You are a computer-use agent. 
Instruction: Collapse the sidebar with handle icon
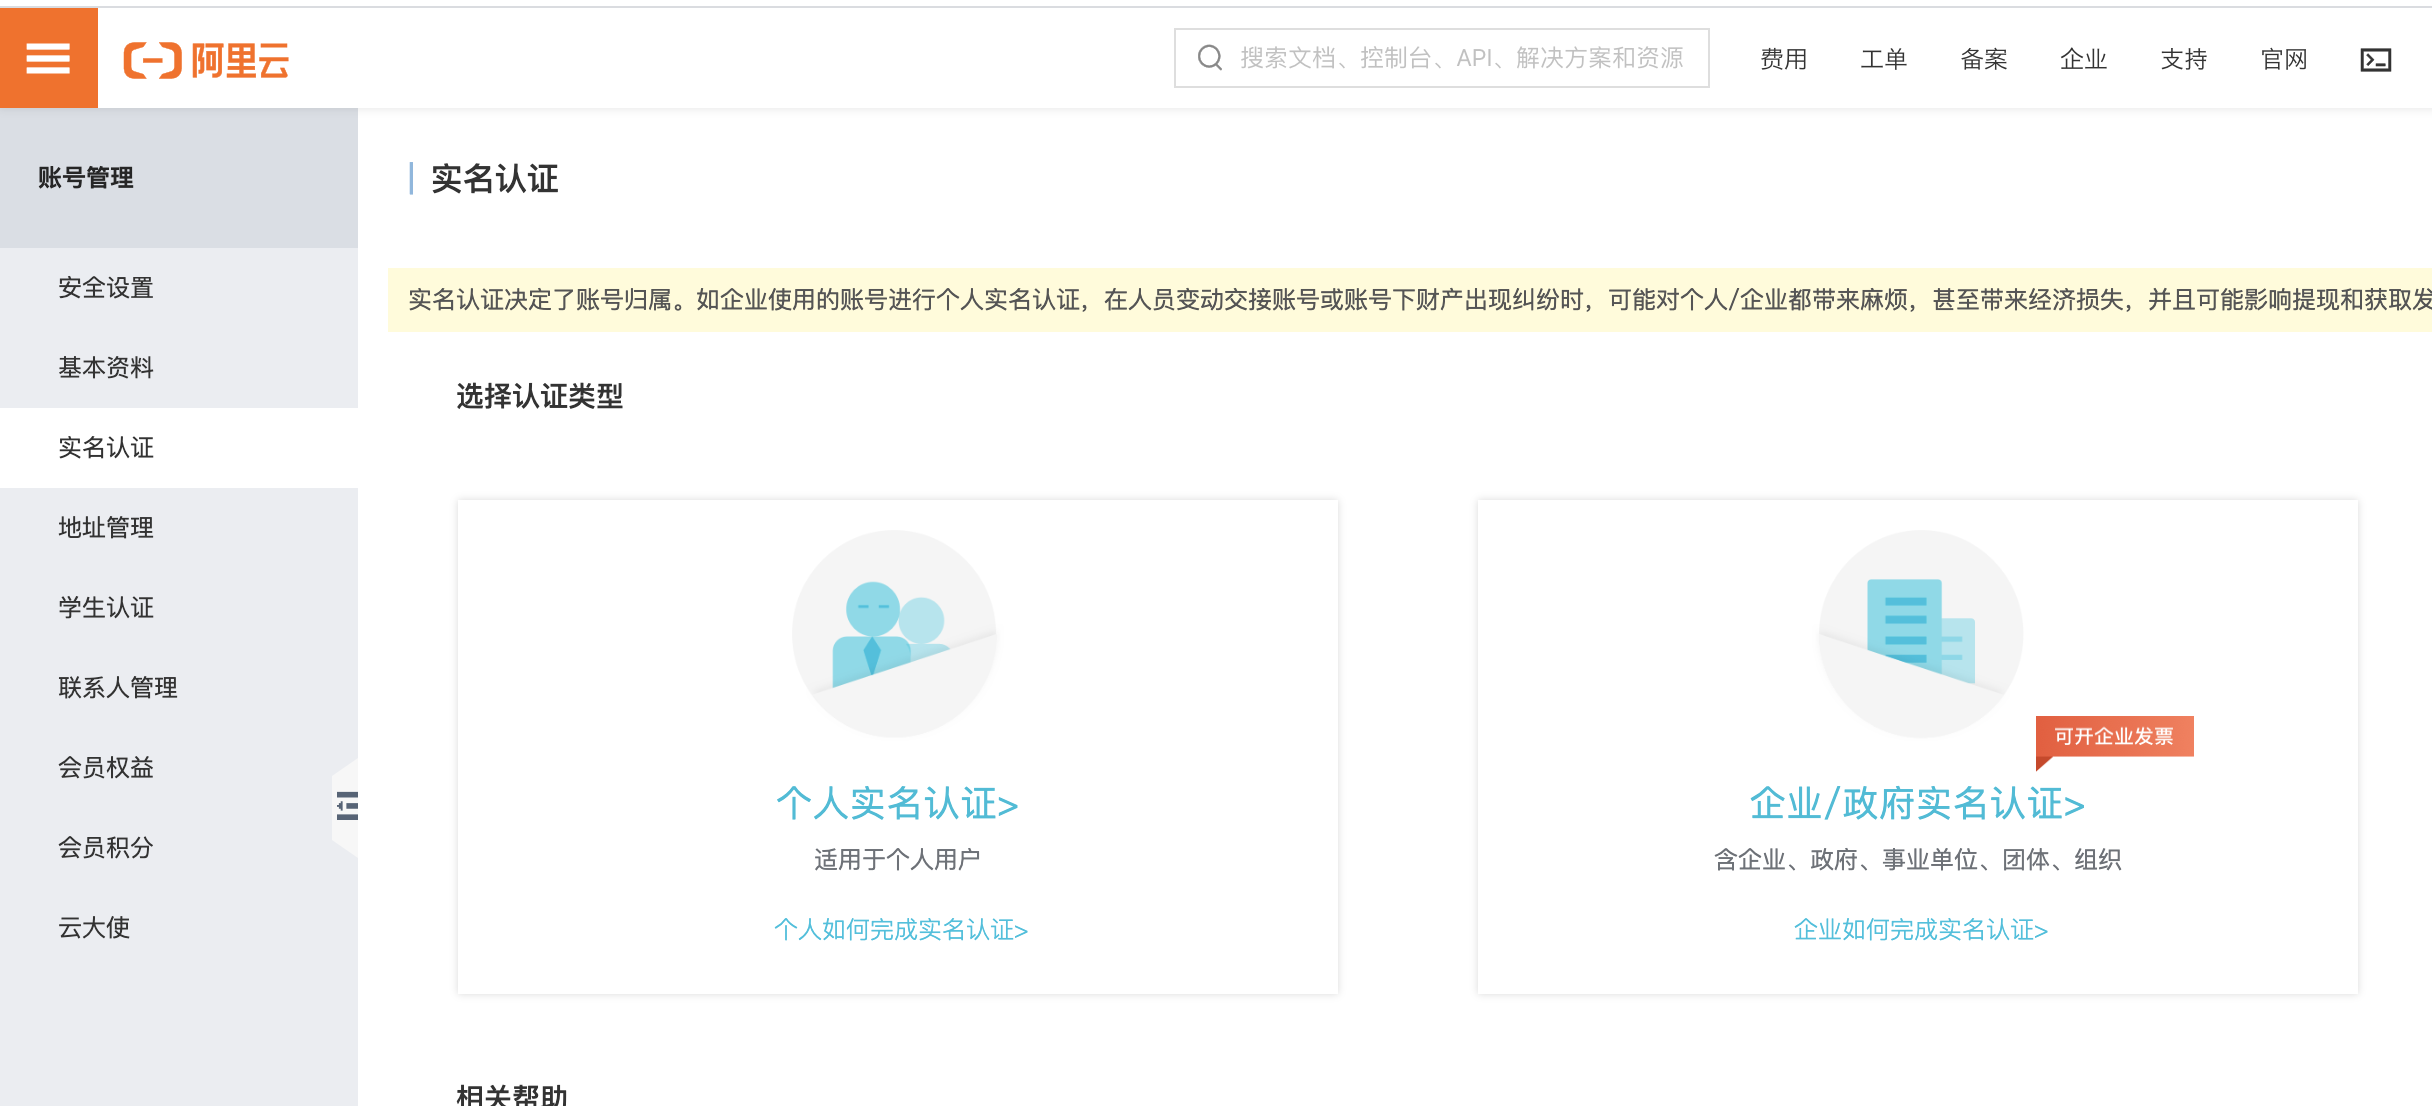pos(346,805)
